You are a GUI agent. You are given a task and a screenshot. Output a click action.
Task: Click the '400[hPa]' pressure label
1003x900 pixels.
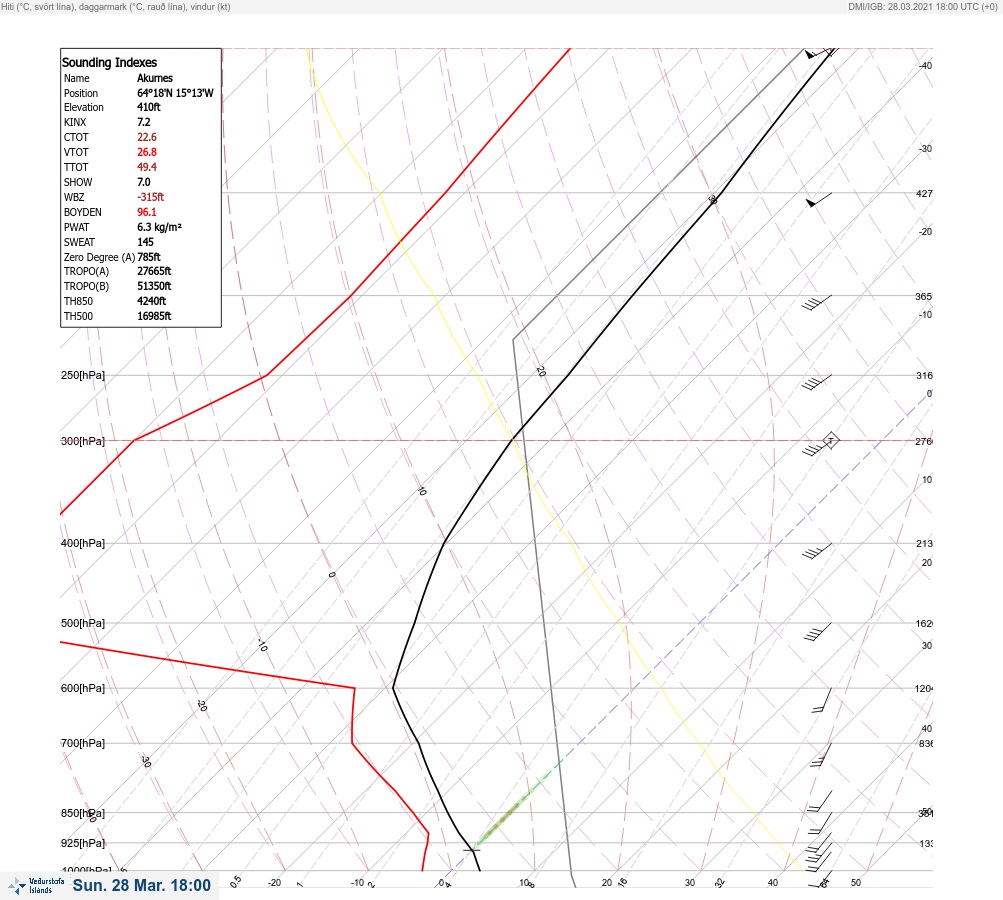(x=83, y=543)
